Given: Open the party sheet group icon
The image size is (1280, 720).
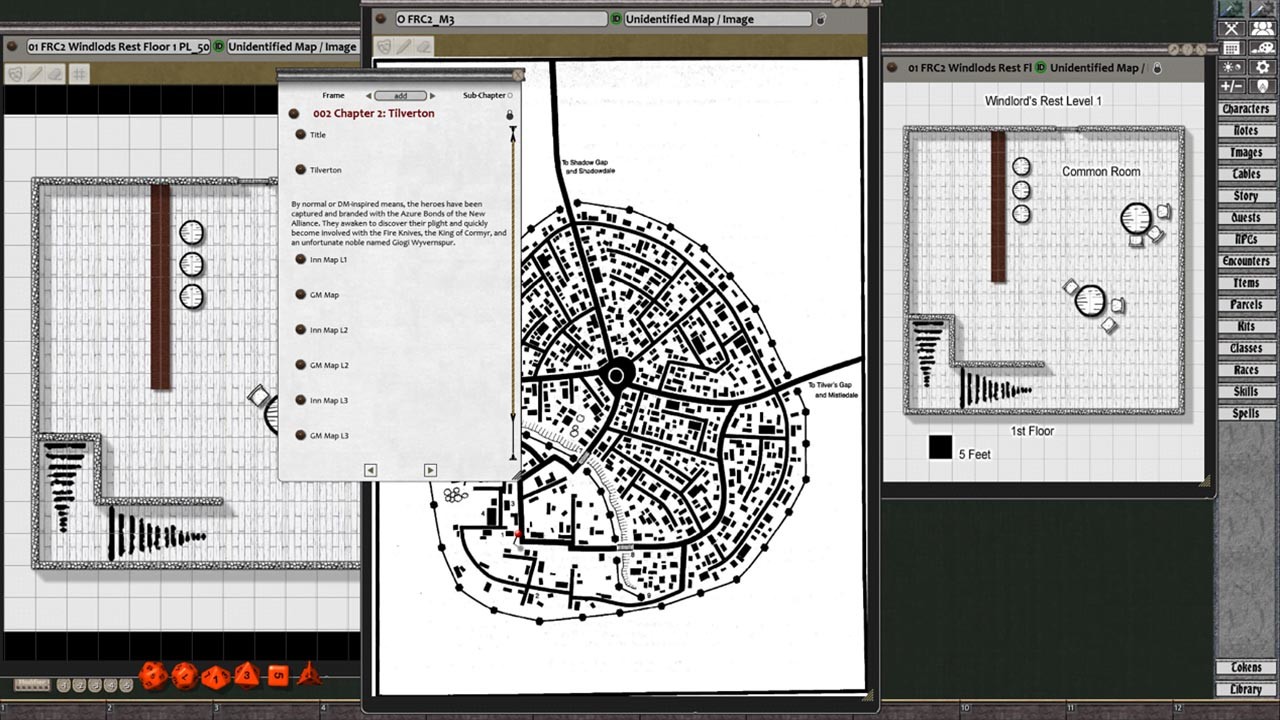Looking at the screenshot, I should (1263, 28).
